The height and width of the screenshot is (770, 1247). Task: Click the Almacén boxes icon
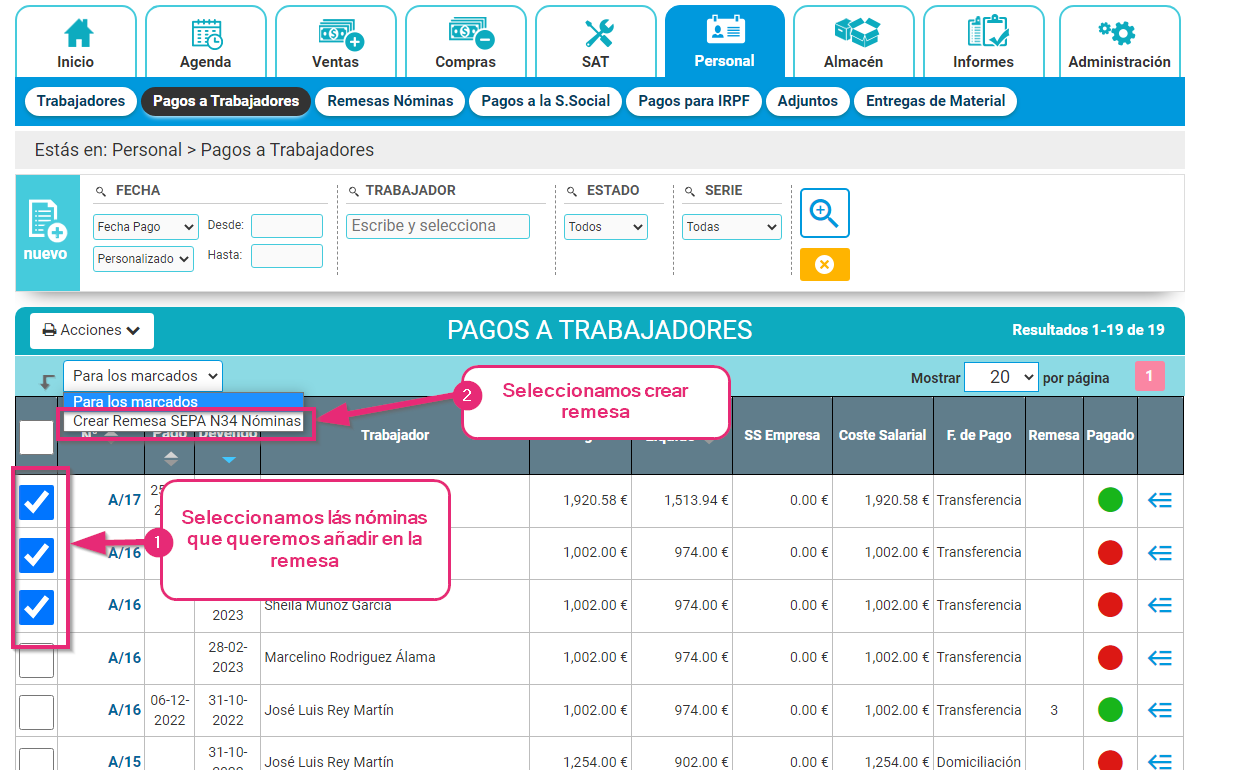click(x=853, y=34)
